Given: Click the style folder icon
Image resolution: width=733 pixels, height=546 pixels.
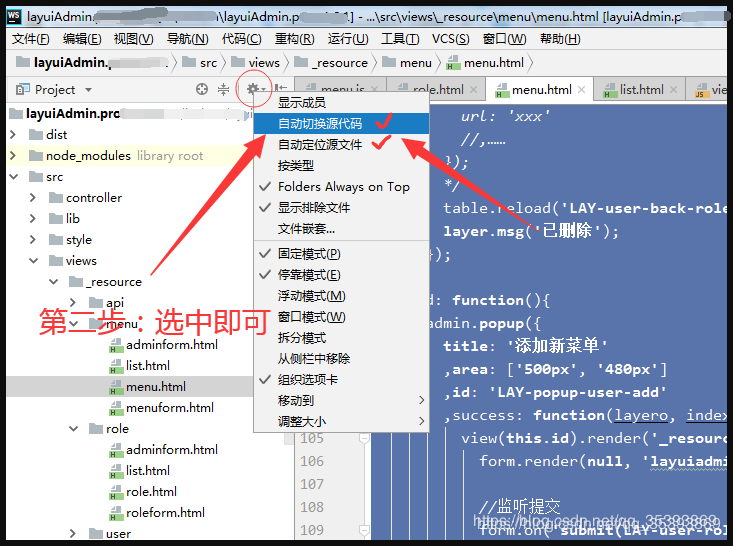Looking at the screenshot, I should click(x=56, y=240).
